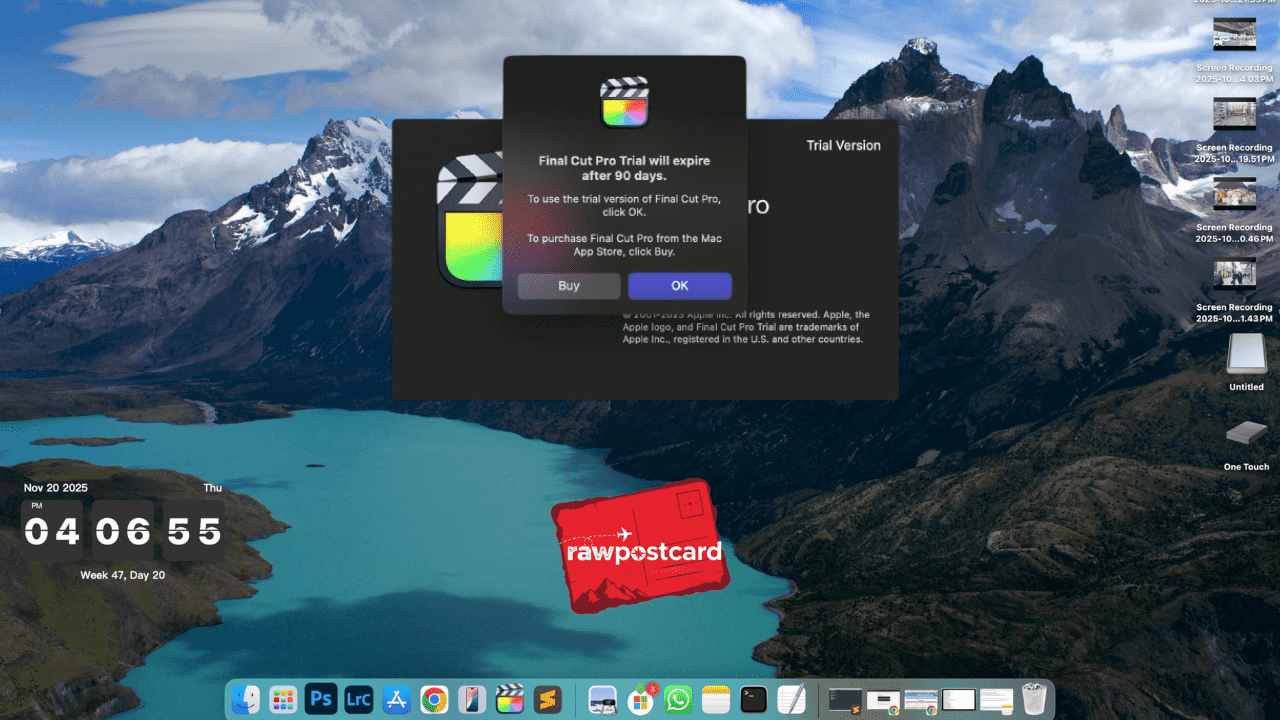
Task: Open Screen Recording 2025-10 4.03PM from the desktop
Action: (1234, 35)
